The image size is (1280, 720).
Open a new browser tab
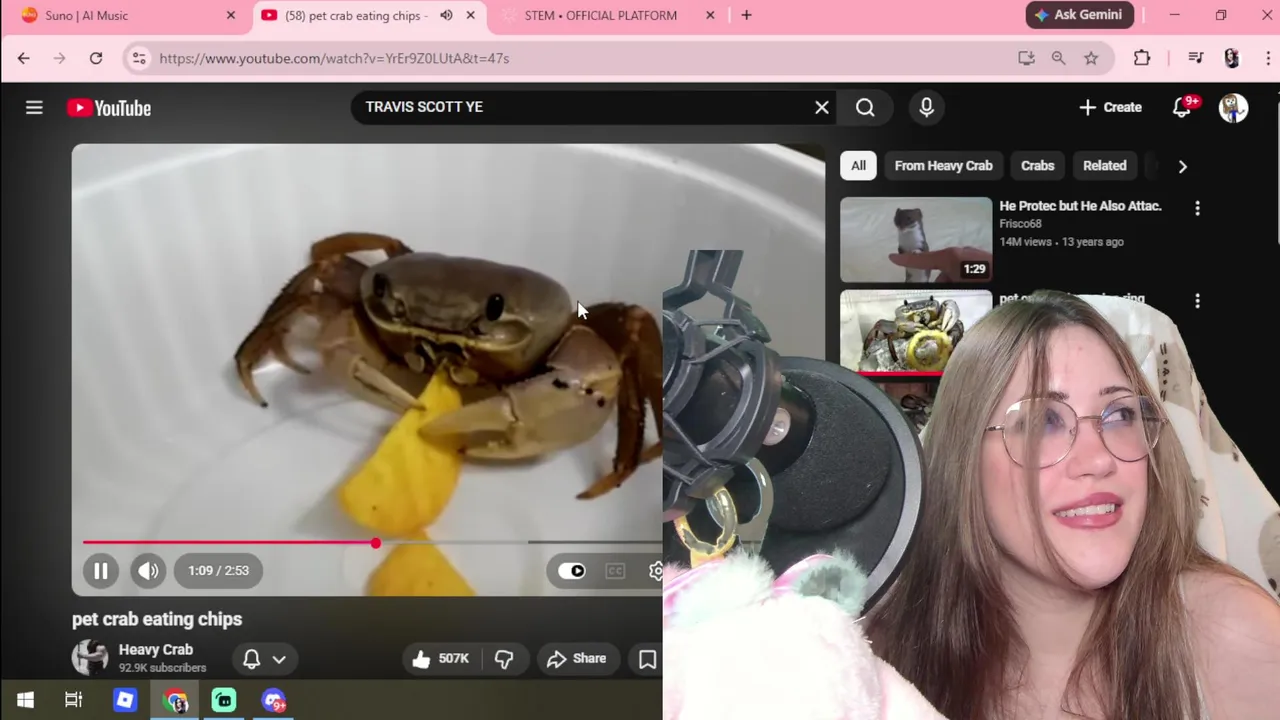tap(746, 15)
